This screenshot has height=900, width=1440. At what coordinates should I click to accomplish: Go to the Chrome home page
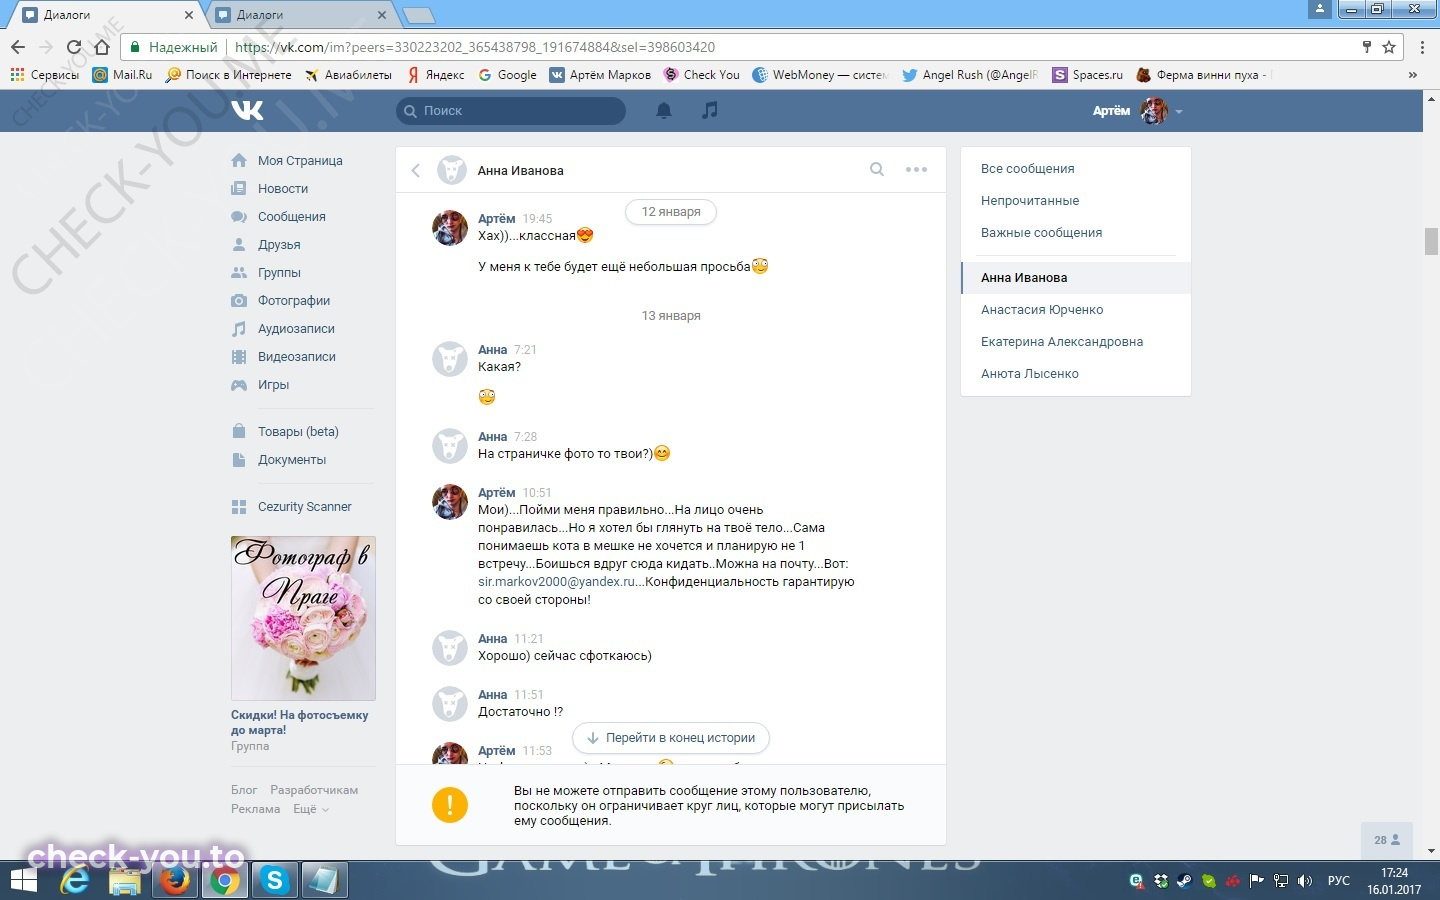101,47
